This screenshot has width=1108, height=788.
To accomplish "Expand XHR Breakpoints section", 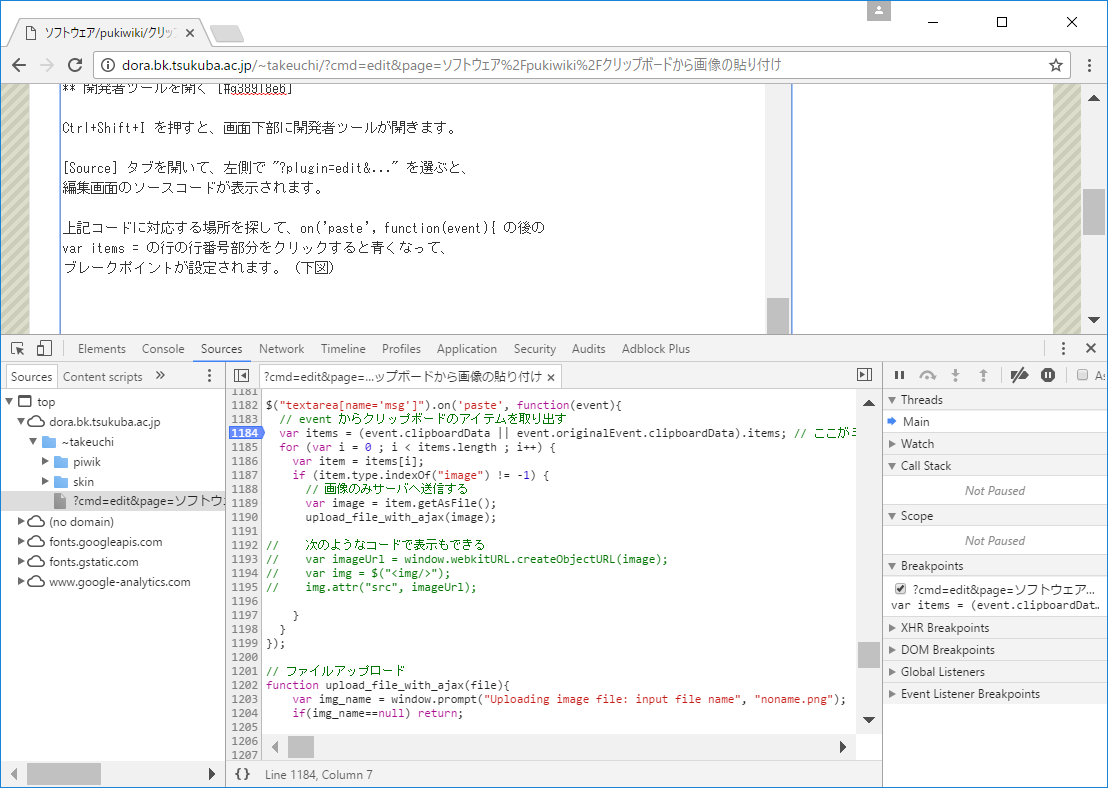I will [x=944, y=628].
